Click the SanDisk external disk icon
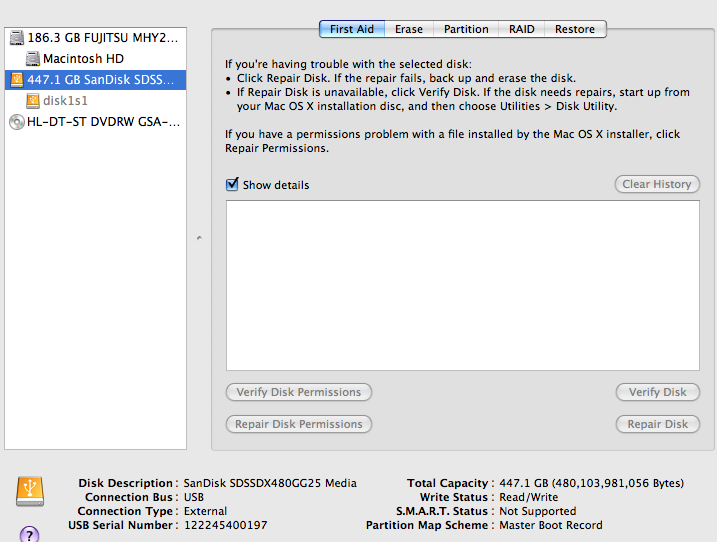The width and height of the screenshot is (717, 542). 16,80
